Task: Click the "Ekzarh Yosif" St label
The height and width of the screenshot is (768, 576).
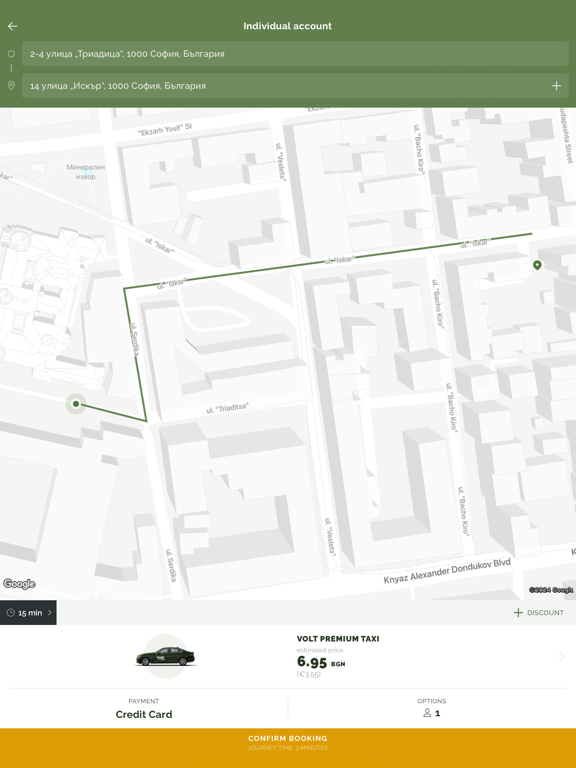Action: tap(165, 129)
